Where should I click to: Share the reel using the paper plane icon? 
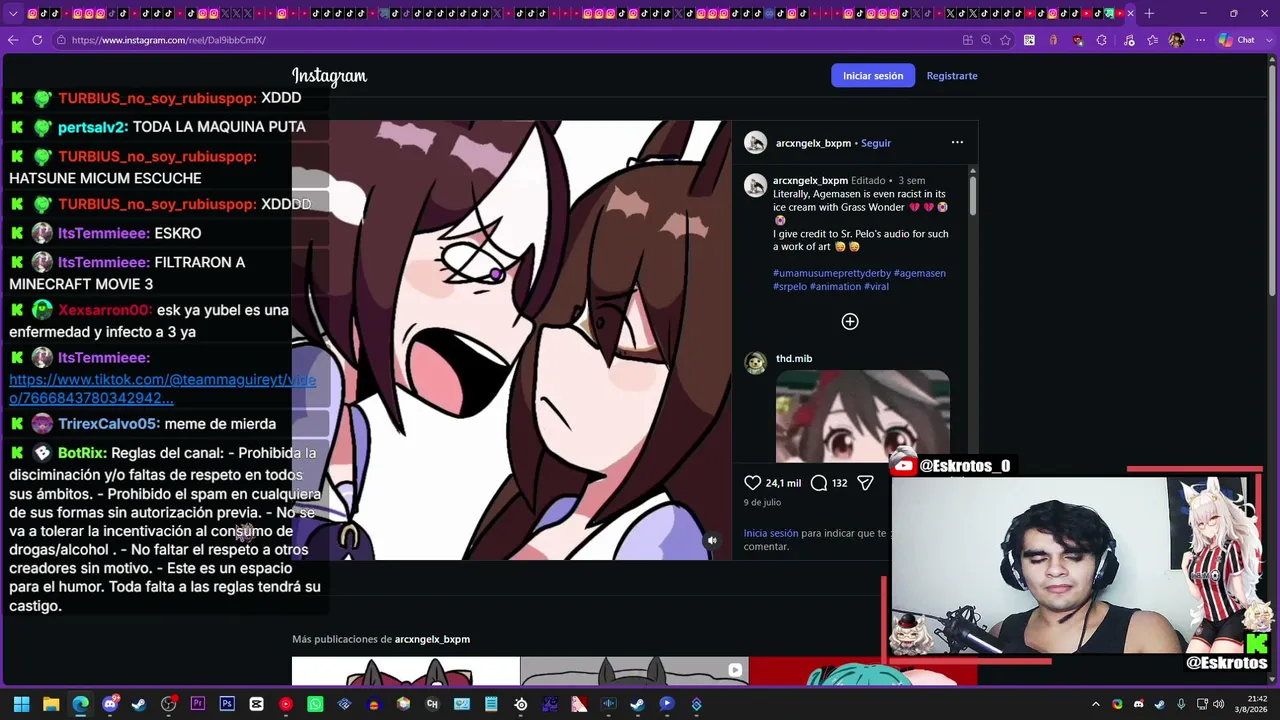click(x=866, y=483)
